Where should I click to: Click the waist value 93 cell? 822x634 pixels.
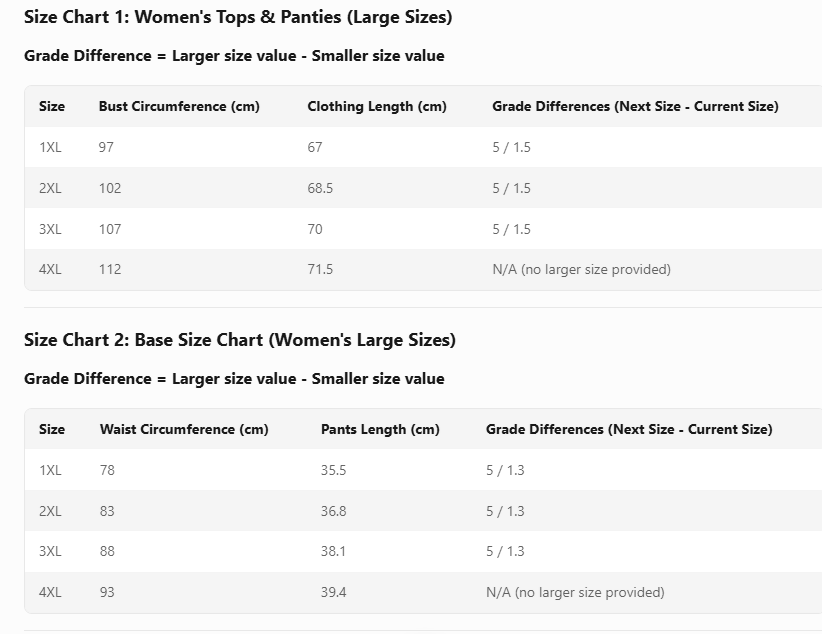[108, 593]
